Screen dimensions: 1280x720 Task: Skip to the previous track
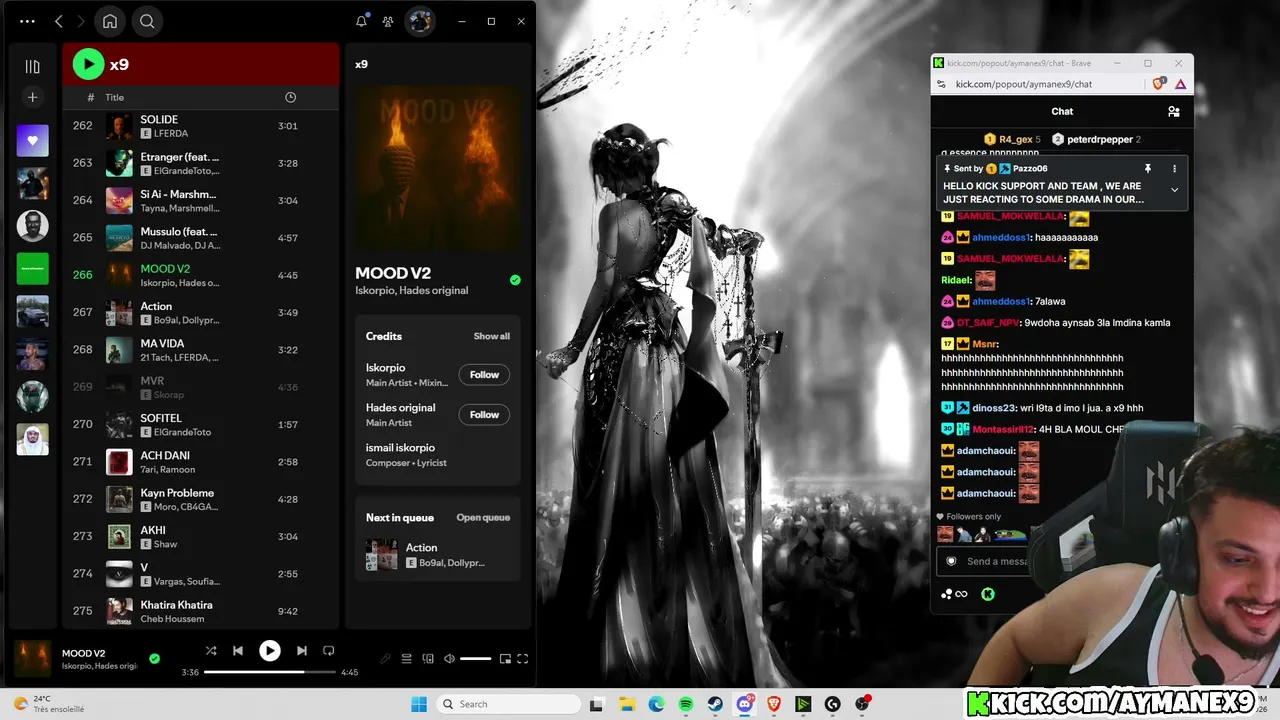238,651
